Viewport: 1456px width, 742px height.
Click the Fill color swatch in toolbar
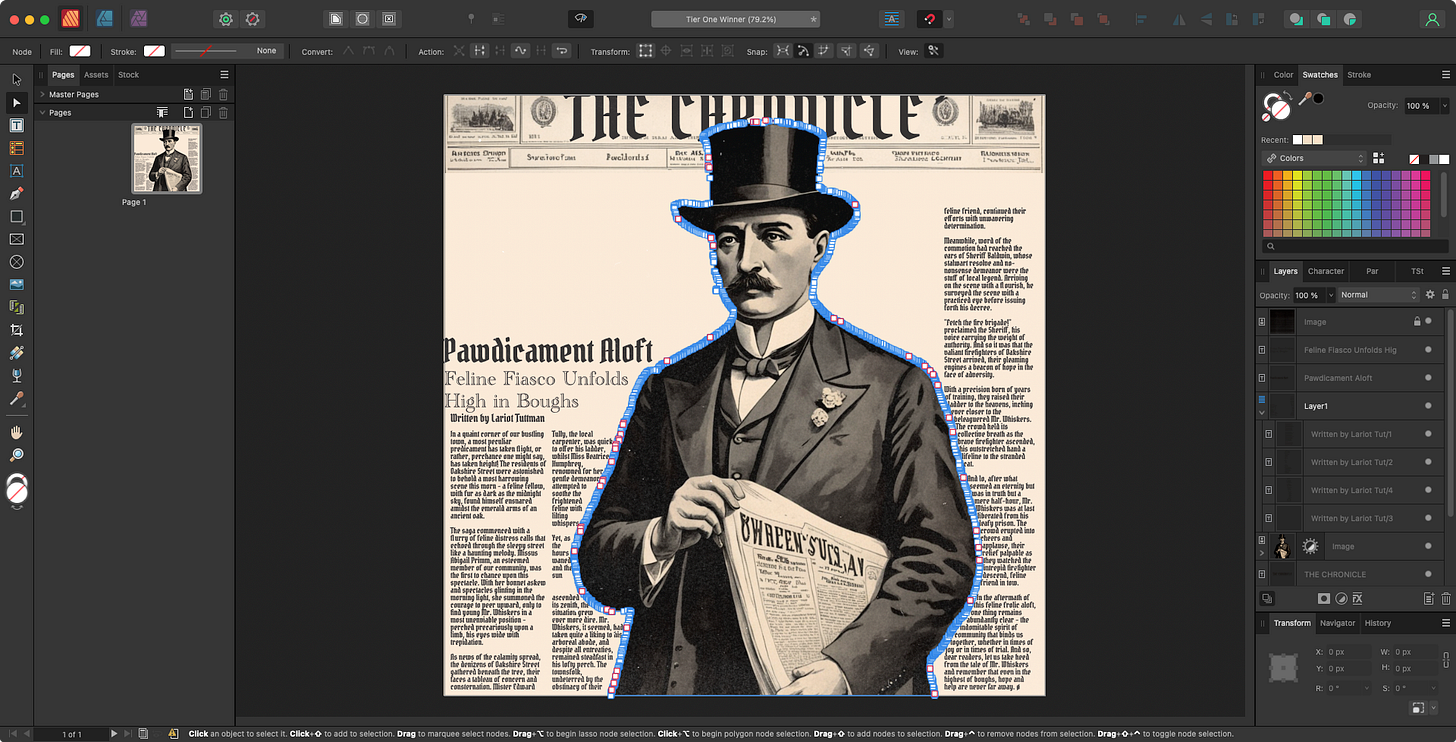click(x=80, y=51)
